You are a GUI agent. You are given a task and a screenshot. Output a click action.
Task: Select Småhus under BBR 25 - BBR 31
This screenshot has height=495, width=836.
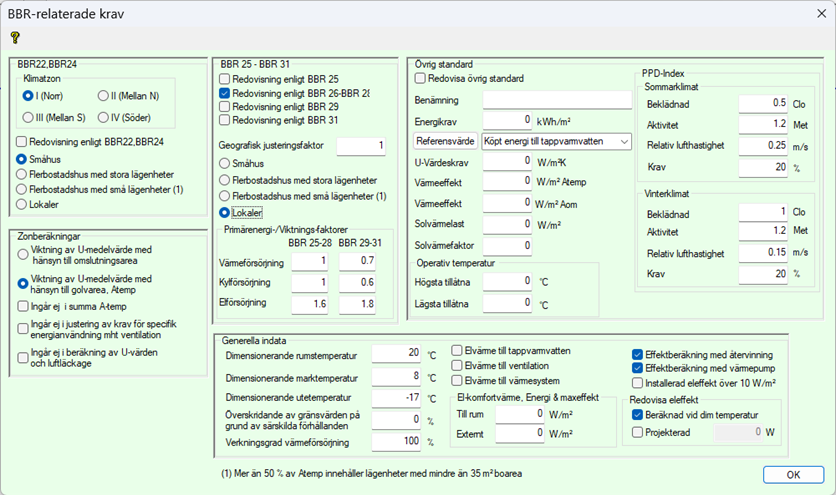click(x=225, y=163)
